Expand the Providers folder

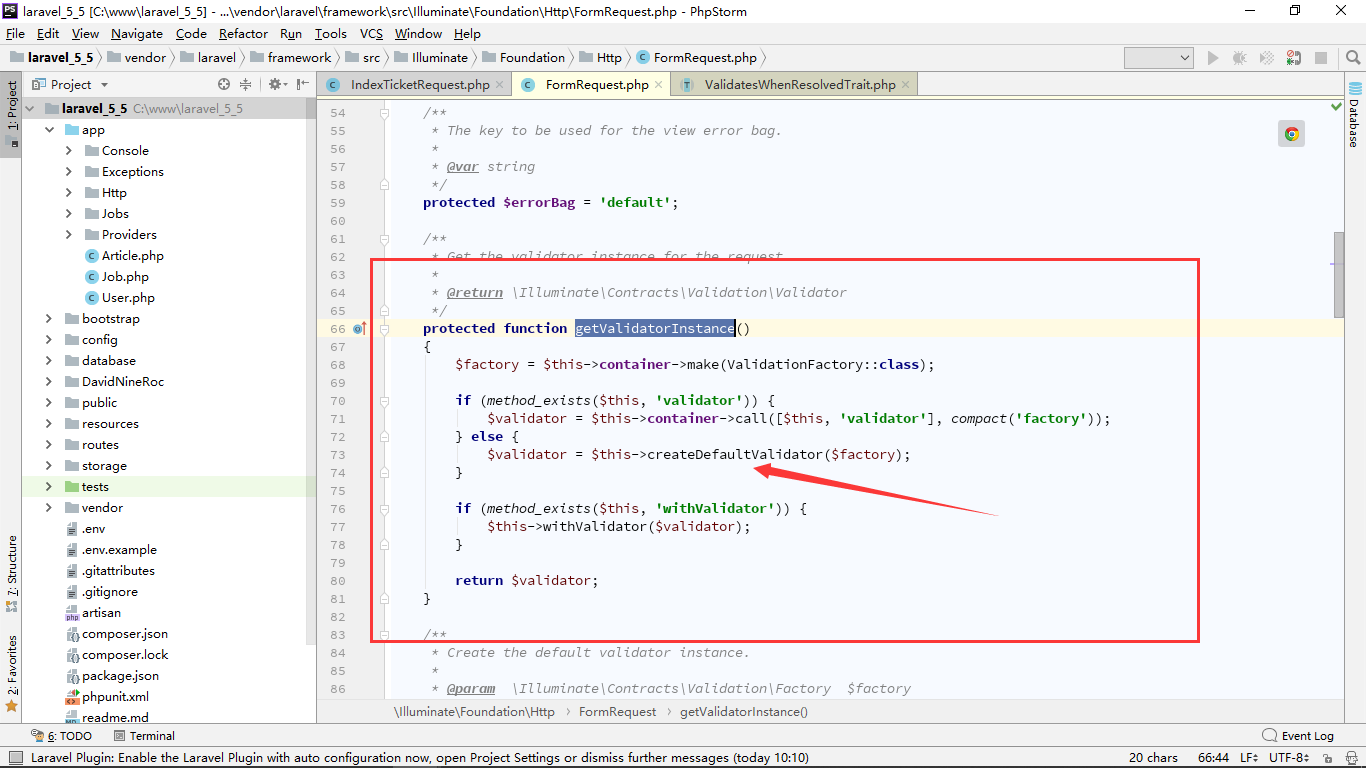click(69, 235)
